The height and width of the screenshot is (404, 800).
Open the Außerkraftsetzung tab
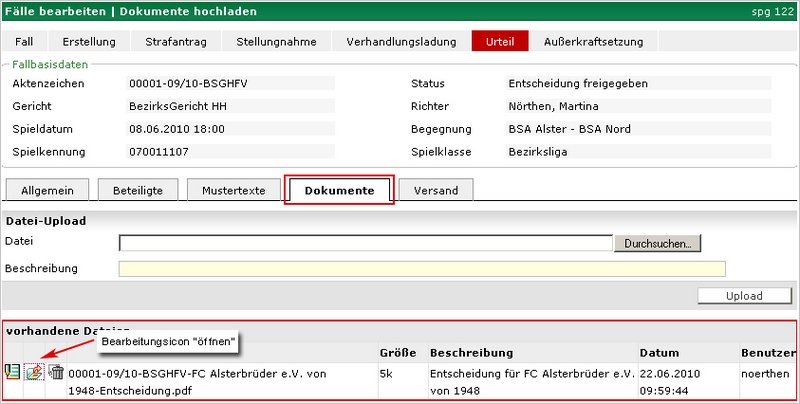(593, 41)
